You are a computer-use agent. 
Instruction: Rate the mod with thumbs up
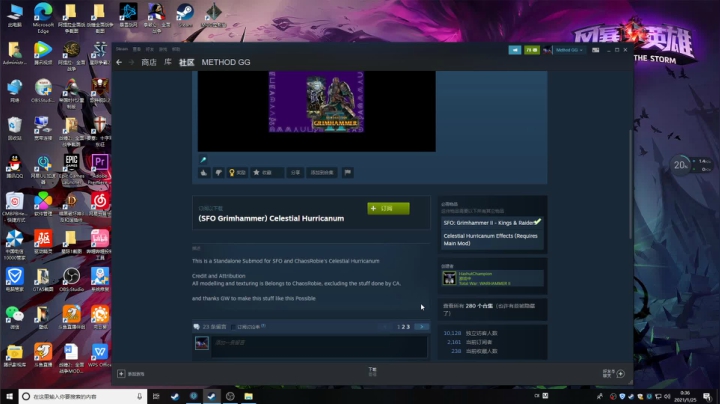204,173
